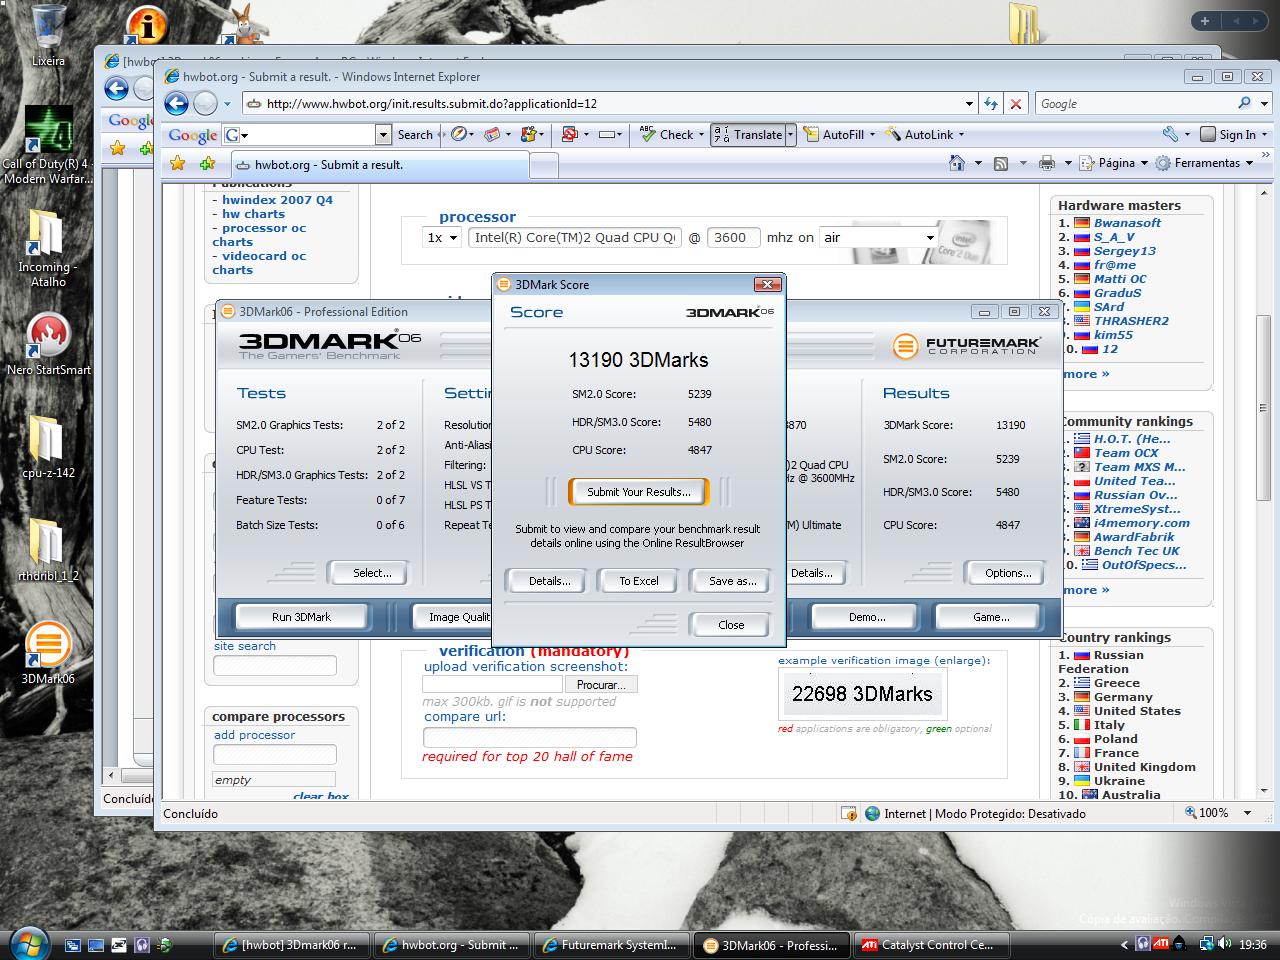Click Save as button in score dialog
1280x960 pixels.
coord(732,581)
